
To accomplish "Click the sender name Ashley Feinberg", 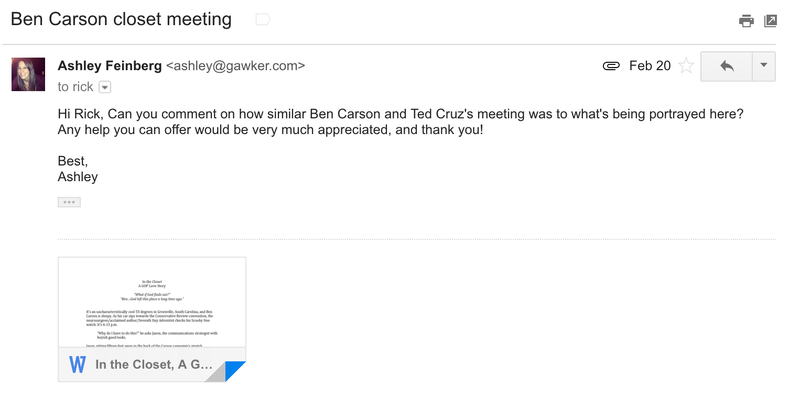I will pos(110,66).
